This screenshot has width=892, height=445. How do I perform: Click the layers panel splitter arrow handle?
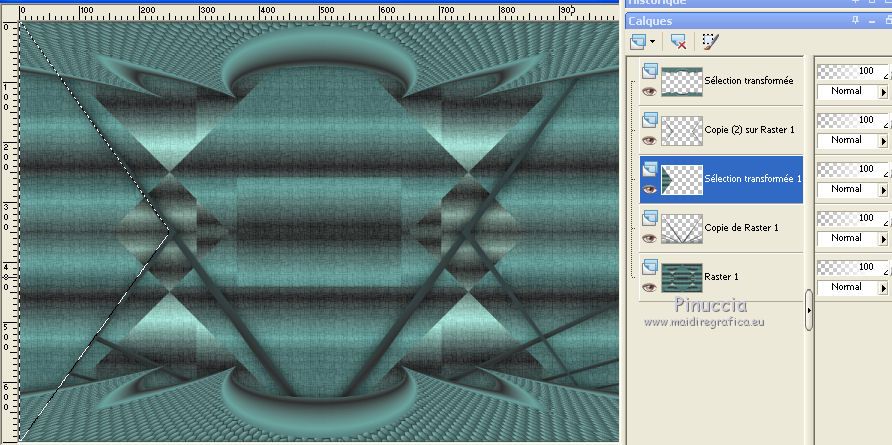pos(809,311)
